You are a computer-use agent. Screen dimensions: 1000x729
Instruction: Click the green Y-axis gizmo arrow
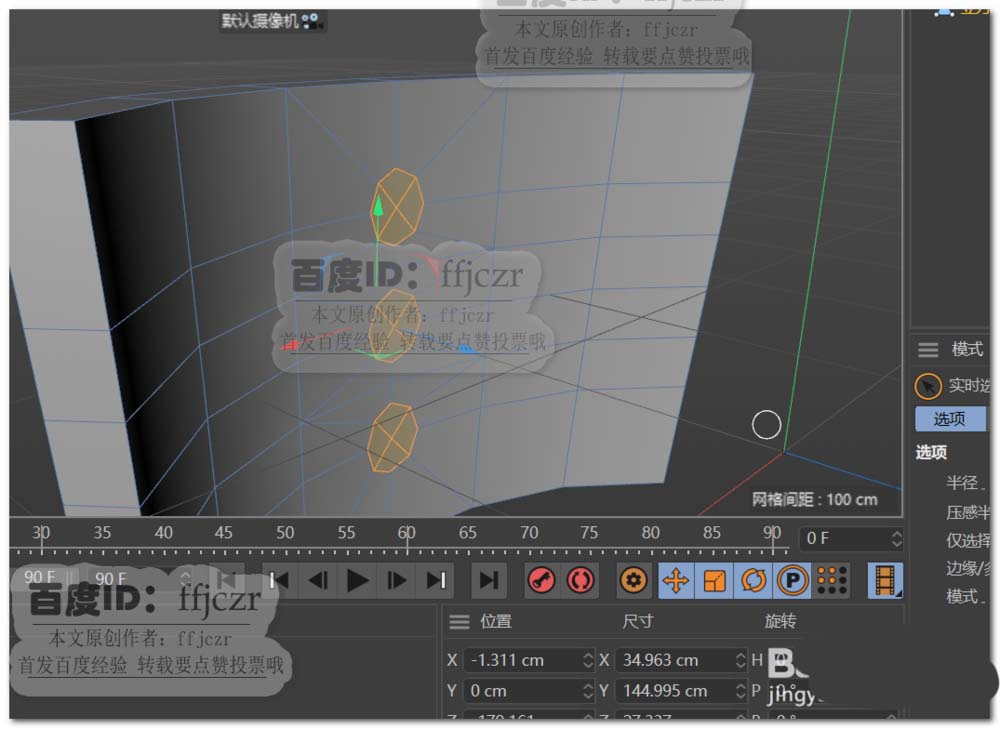[378, 207]
